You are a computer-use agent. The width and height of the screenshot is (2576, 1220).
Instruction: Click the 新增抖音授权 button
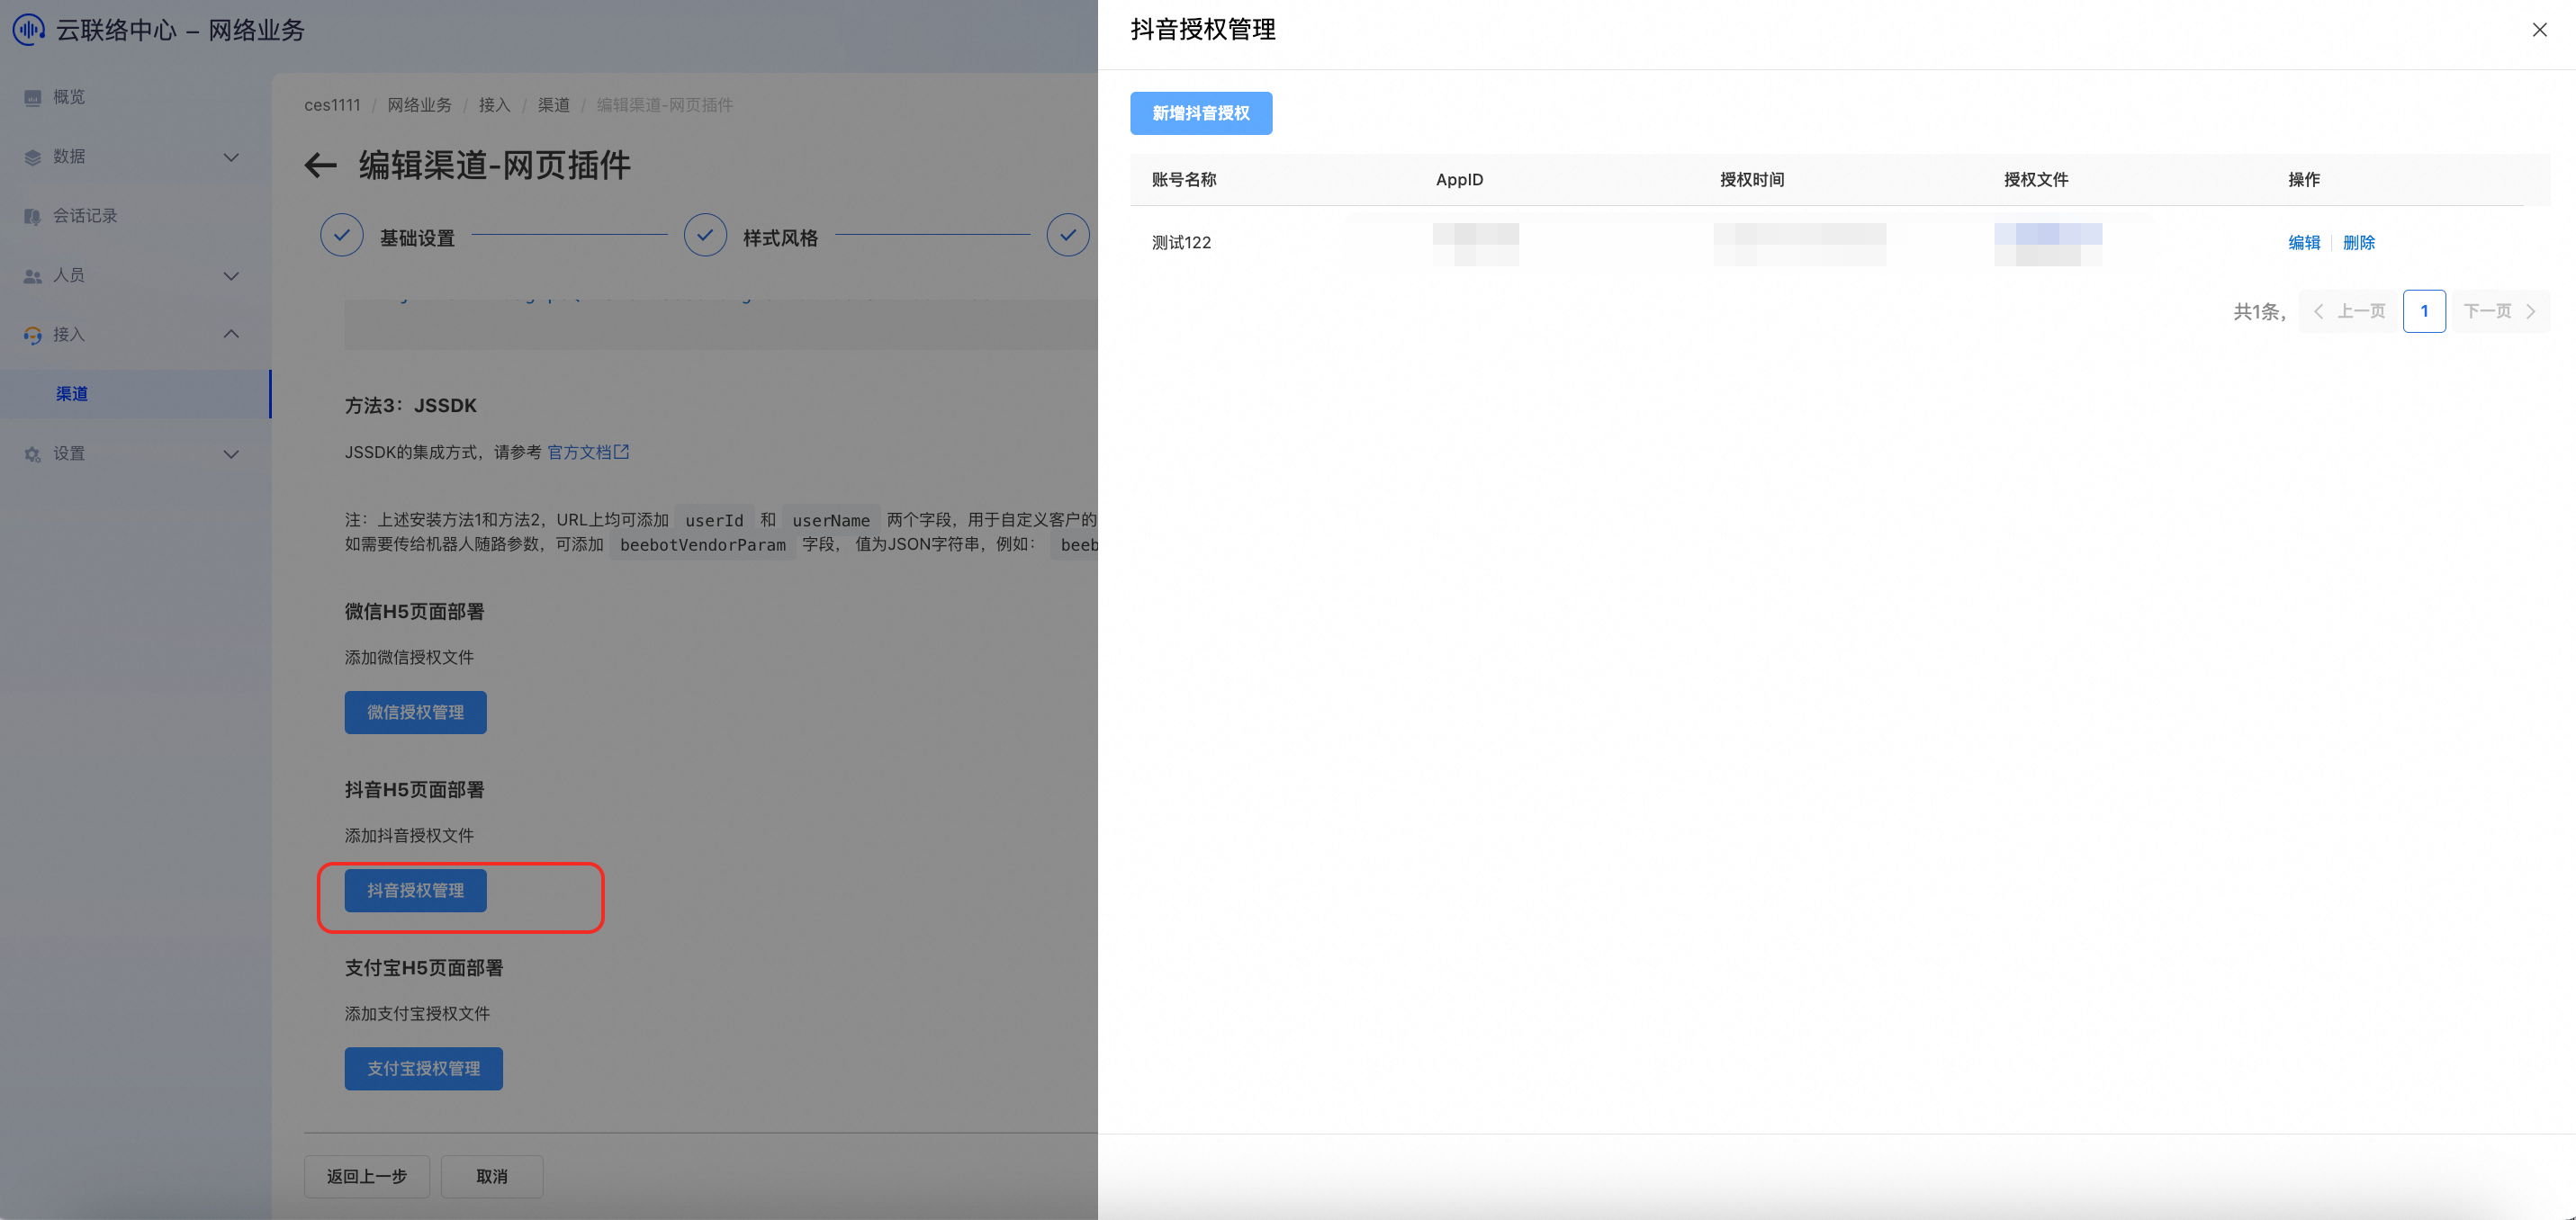[x=1201, y=113]
